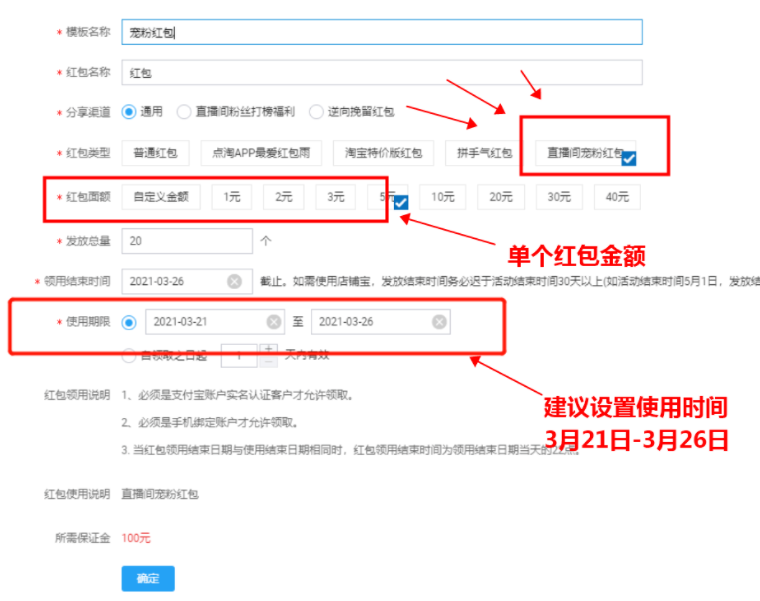The height and width of the screenshot is (601, 760).
Task: Click the 发放总量 quantity field
Action: point(186,241)
